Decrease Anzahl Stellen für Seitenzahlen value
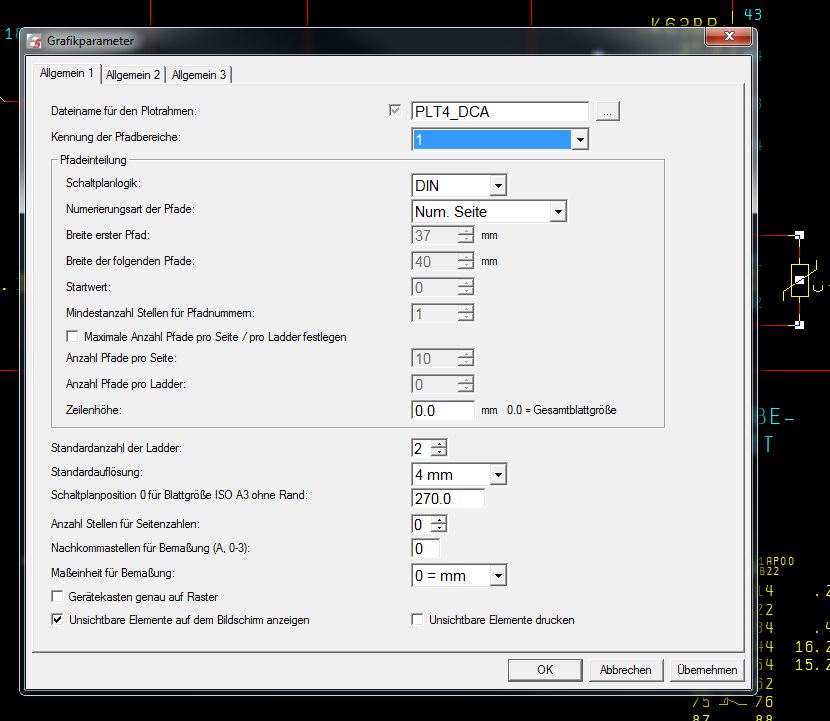 click(439, 528)
